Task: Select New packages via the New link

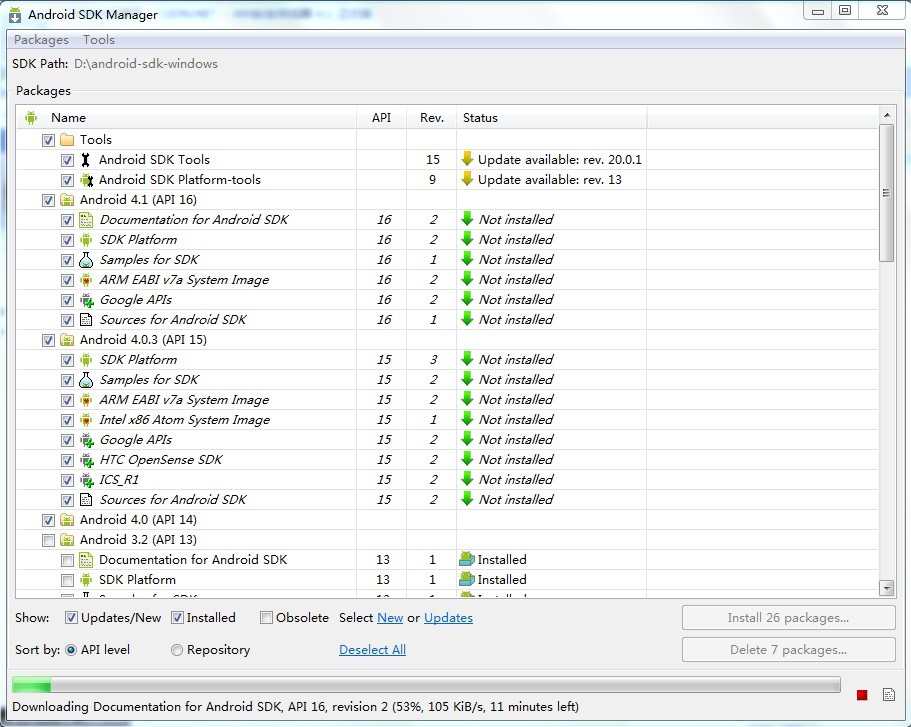Action: point(390,618)
